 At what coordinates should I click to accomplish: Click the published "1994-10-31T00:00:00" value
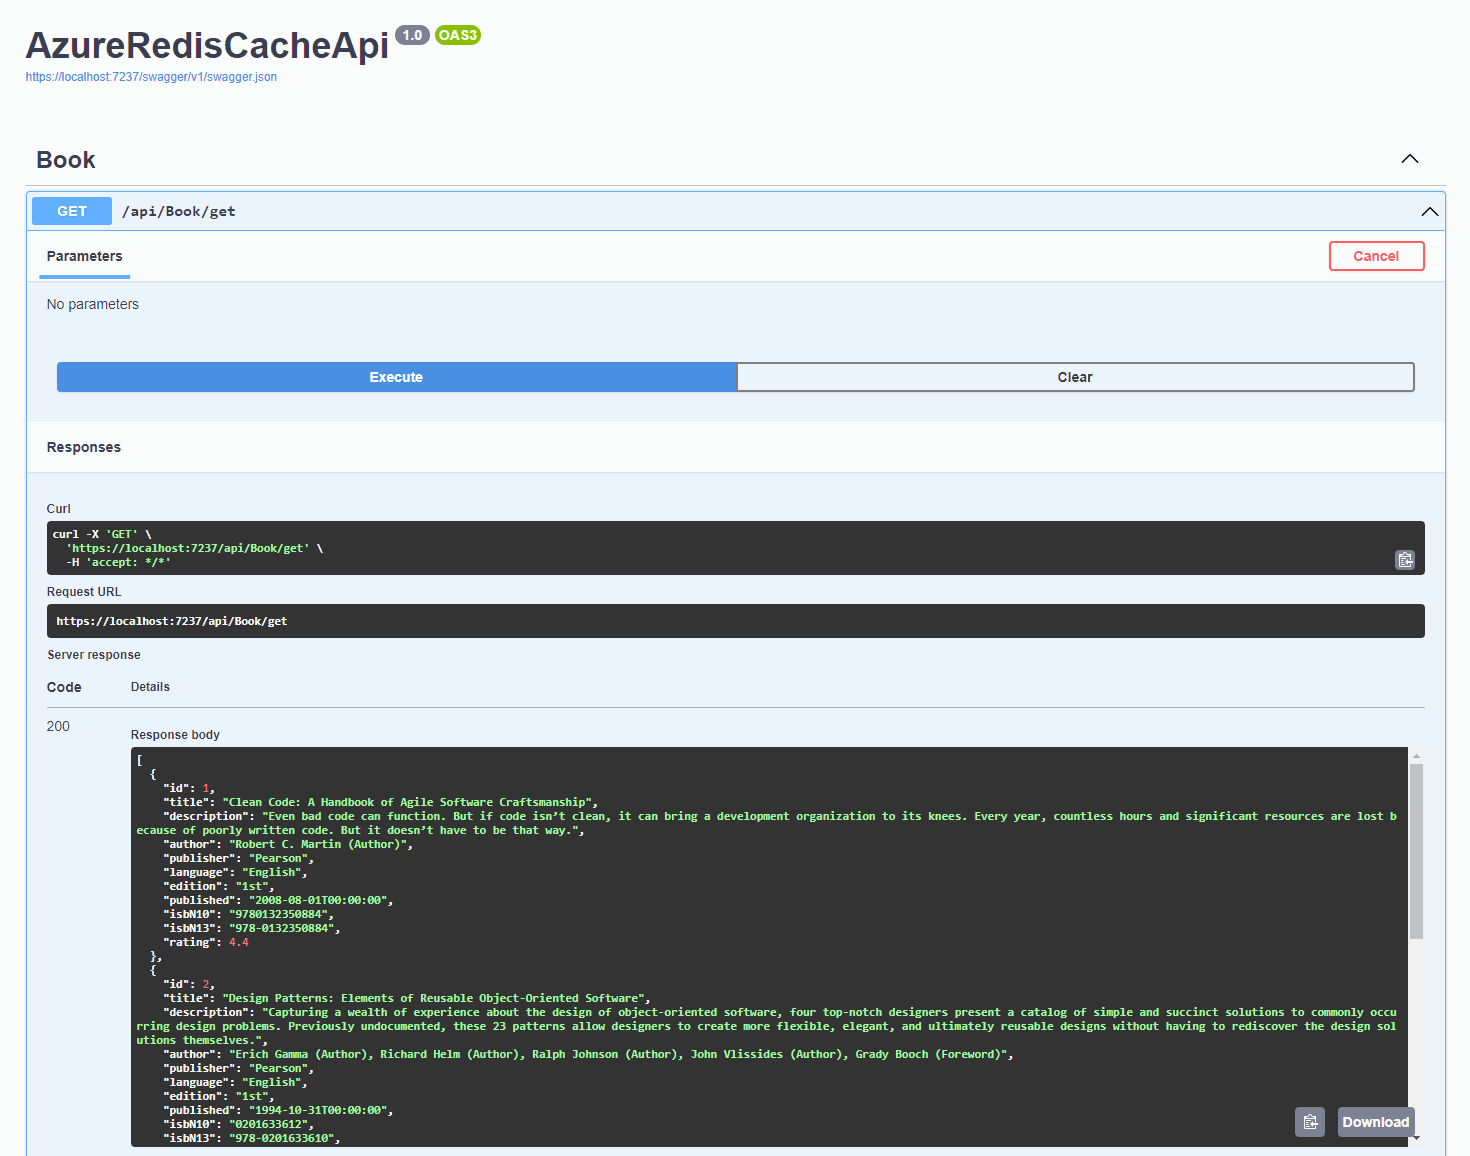318,1110
